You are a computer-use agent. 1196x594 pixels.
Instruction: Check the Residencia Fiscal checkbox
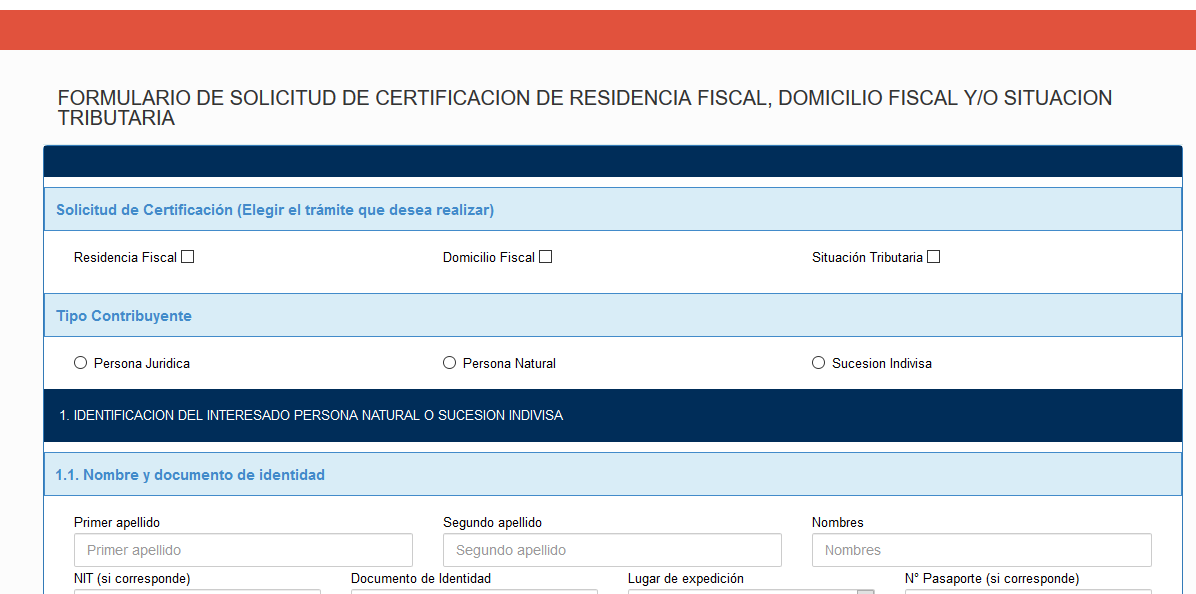[187, 256]
